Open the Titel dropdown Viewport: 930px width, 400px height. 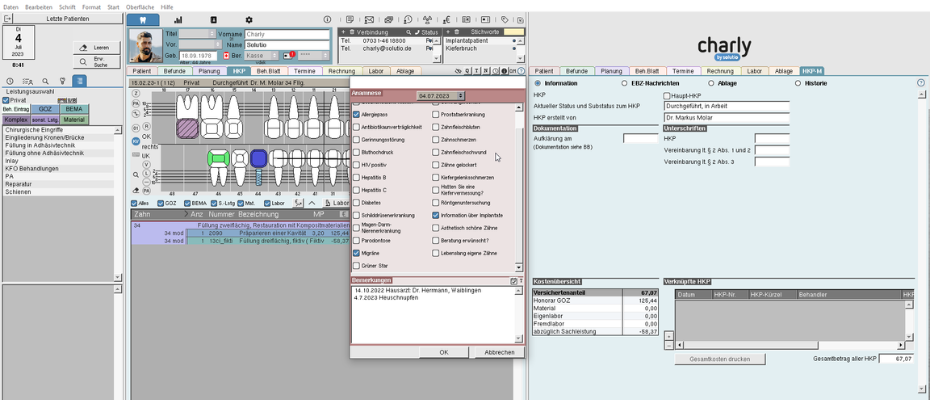[198, 34]
